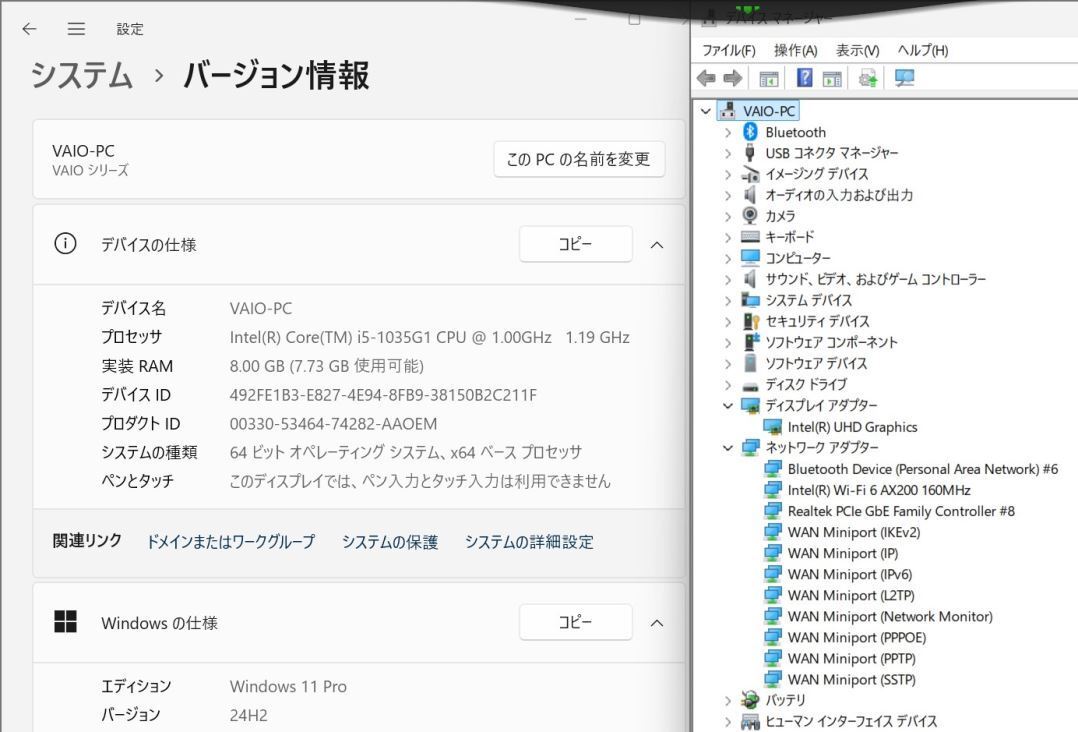Click the update device driver toolbar icon

[868, 78]
